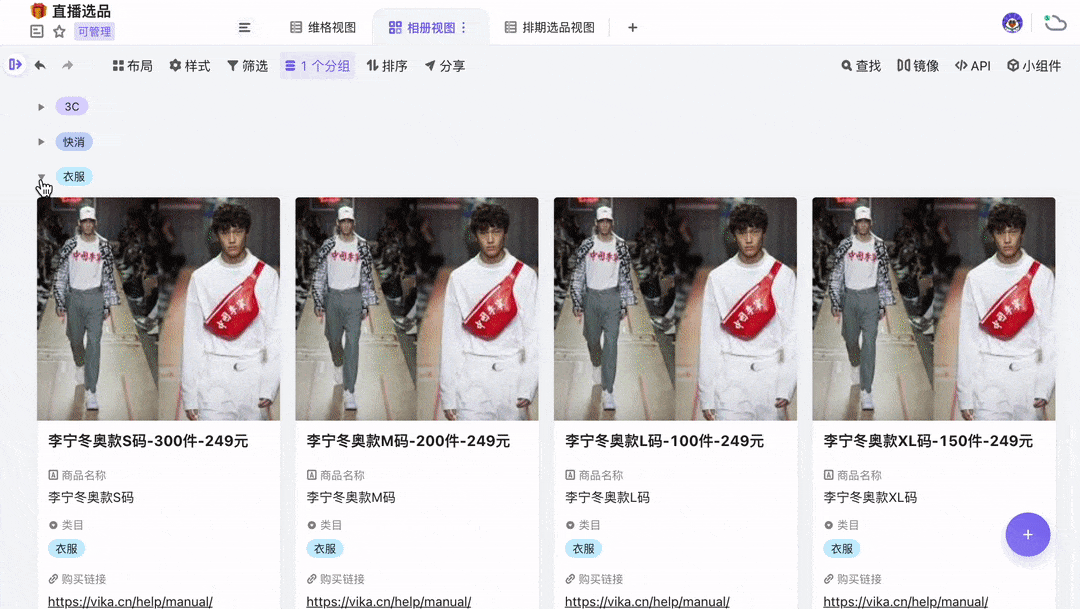Open the 筛选 filter panel

247,63
